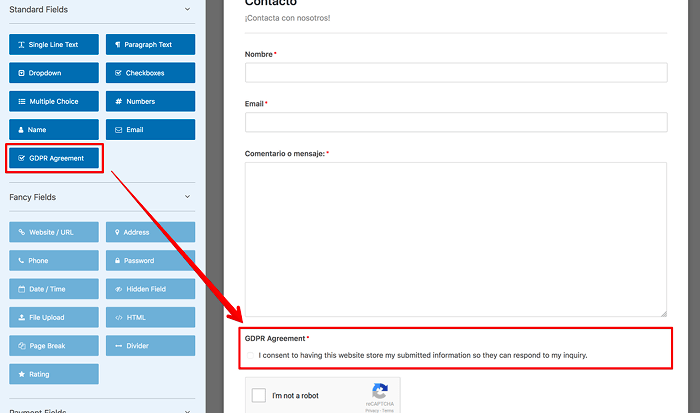Collapse the Payment Fields section chevron
The height and width of the screenshot is (413, 700).
tap(188, 411)
